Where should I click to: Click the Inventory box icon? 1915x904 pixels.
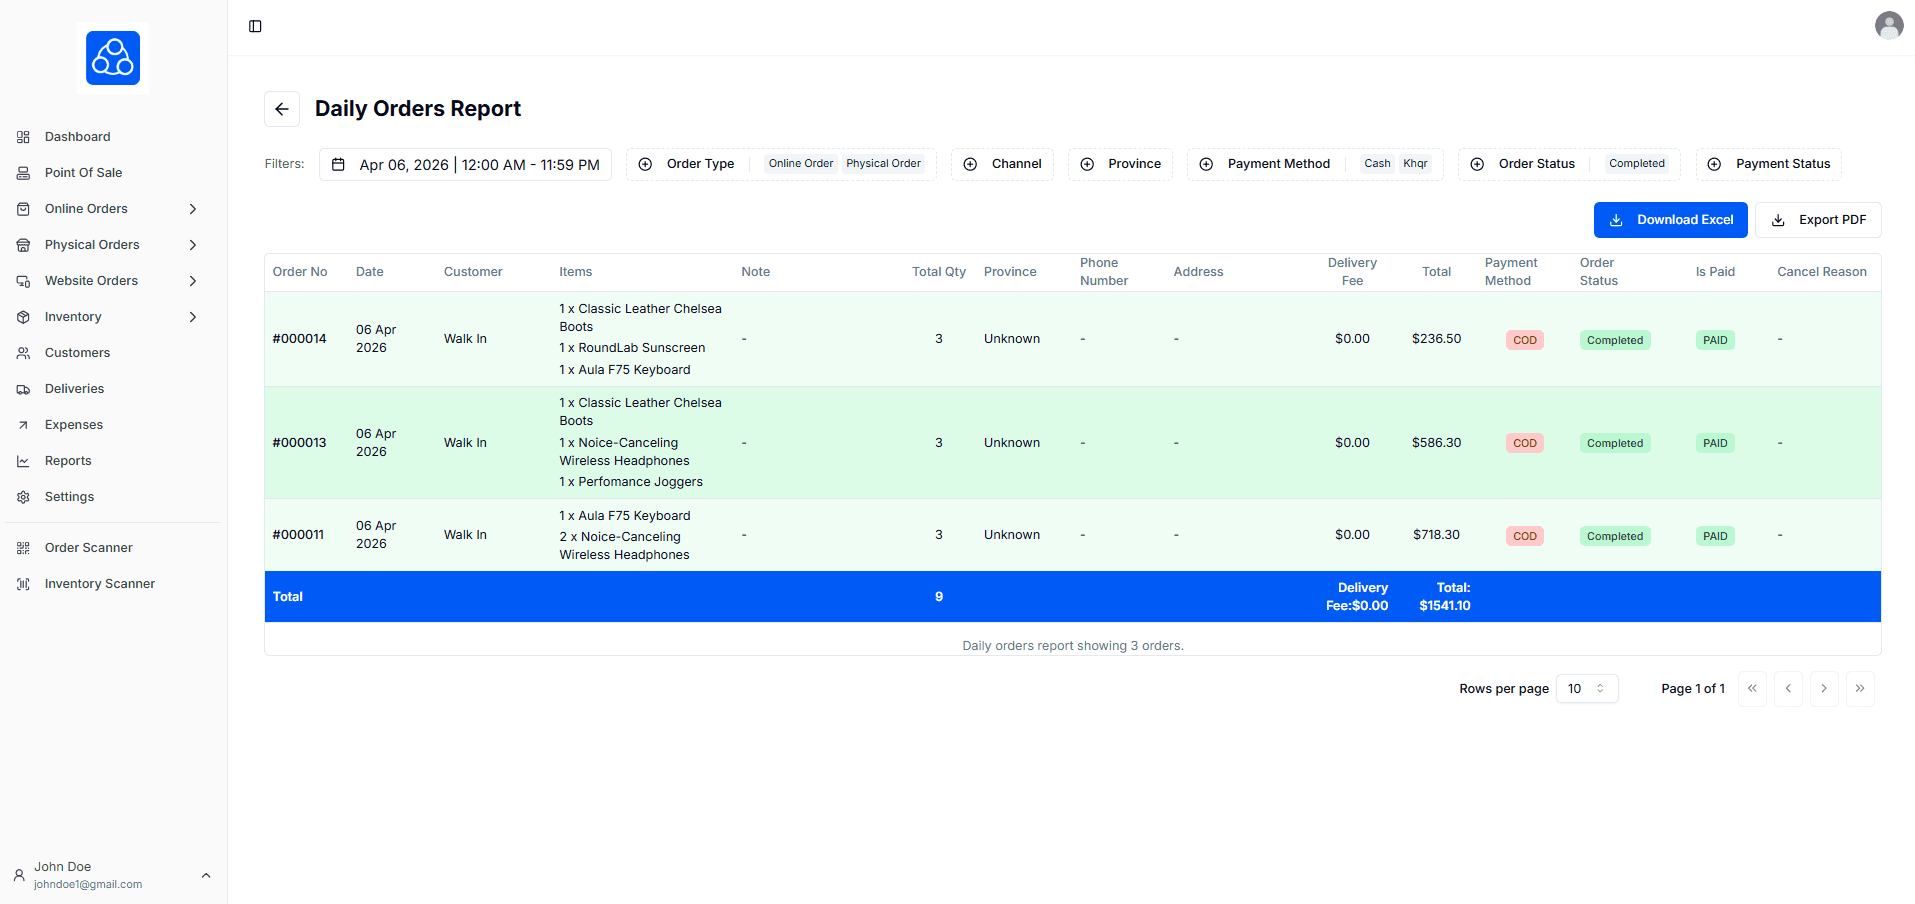click(23, 317)
